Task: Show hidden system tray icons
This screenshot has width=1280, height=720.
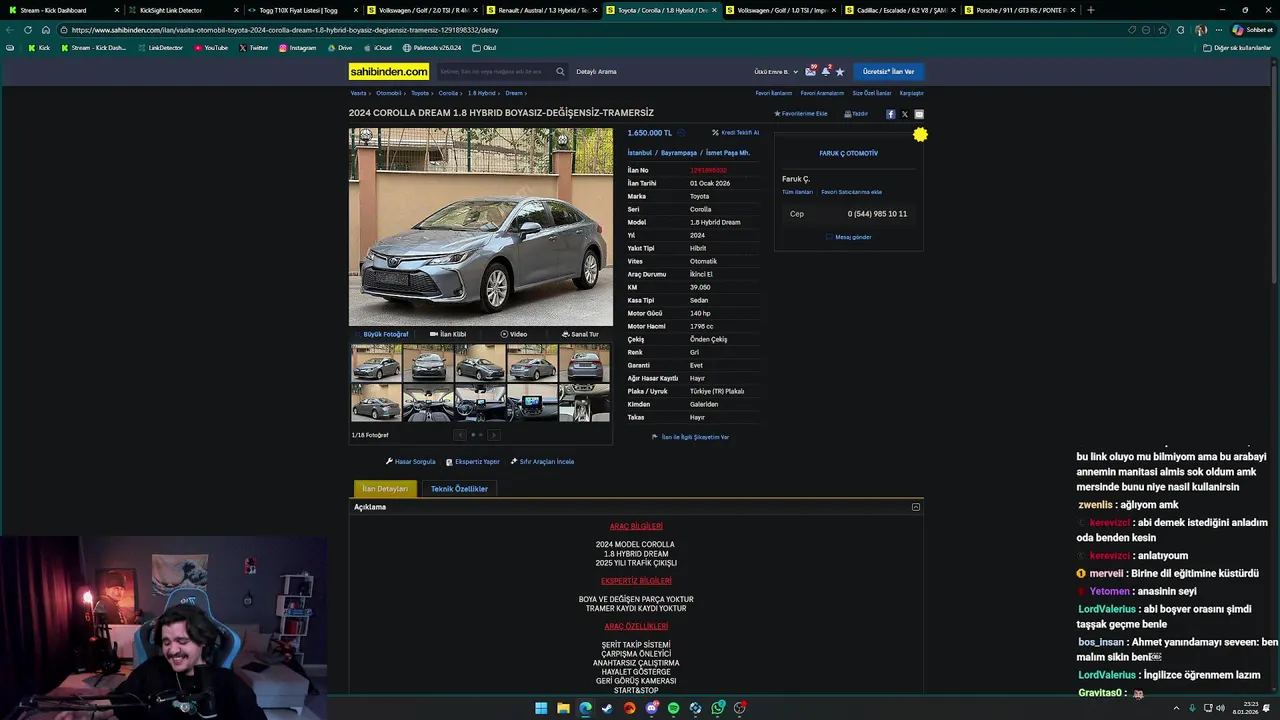Action: pos(1176,708)
